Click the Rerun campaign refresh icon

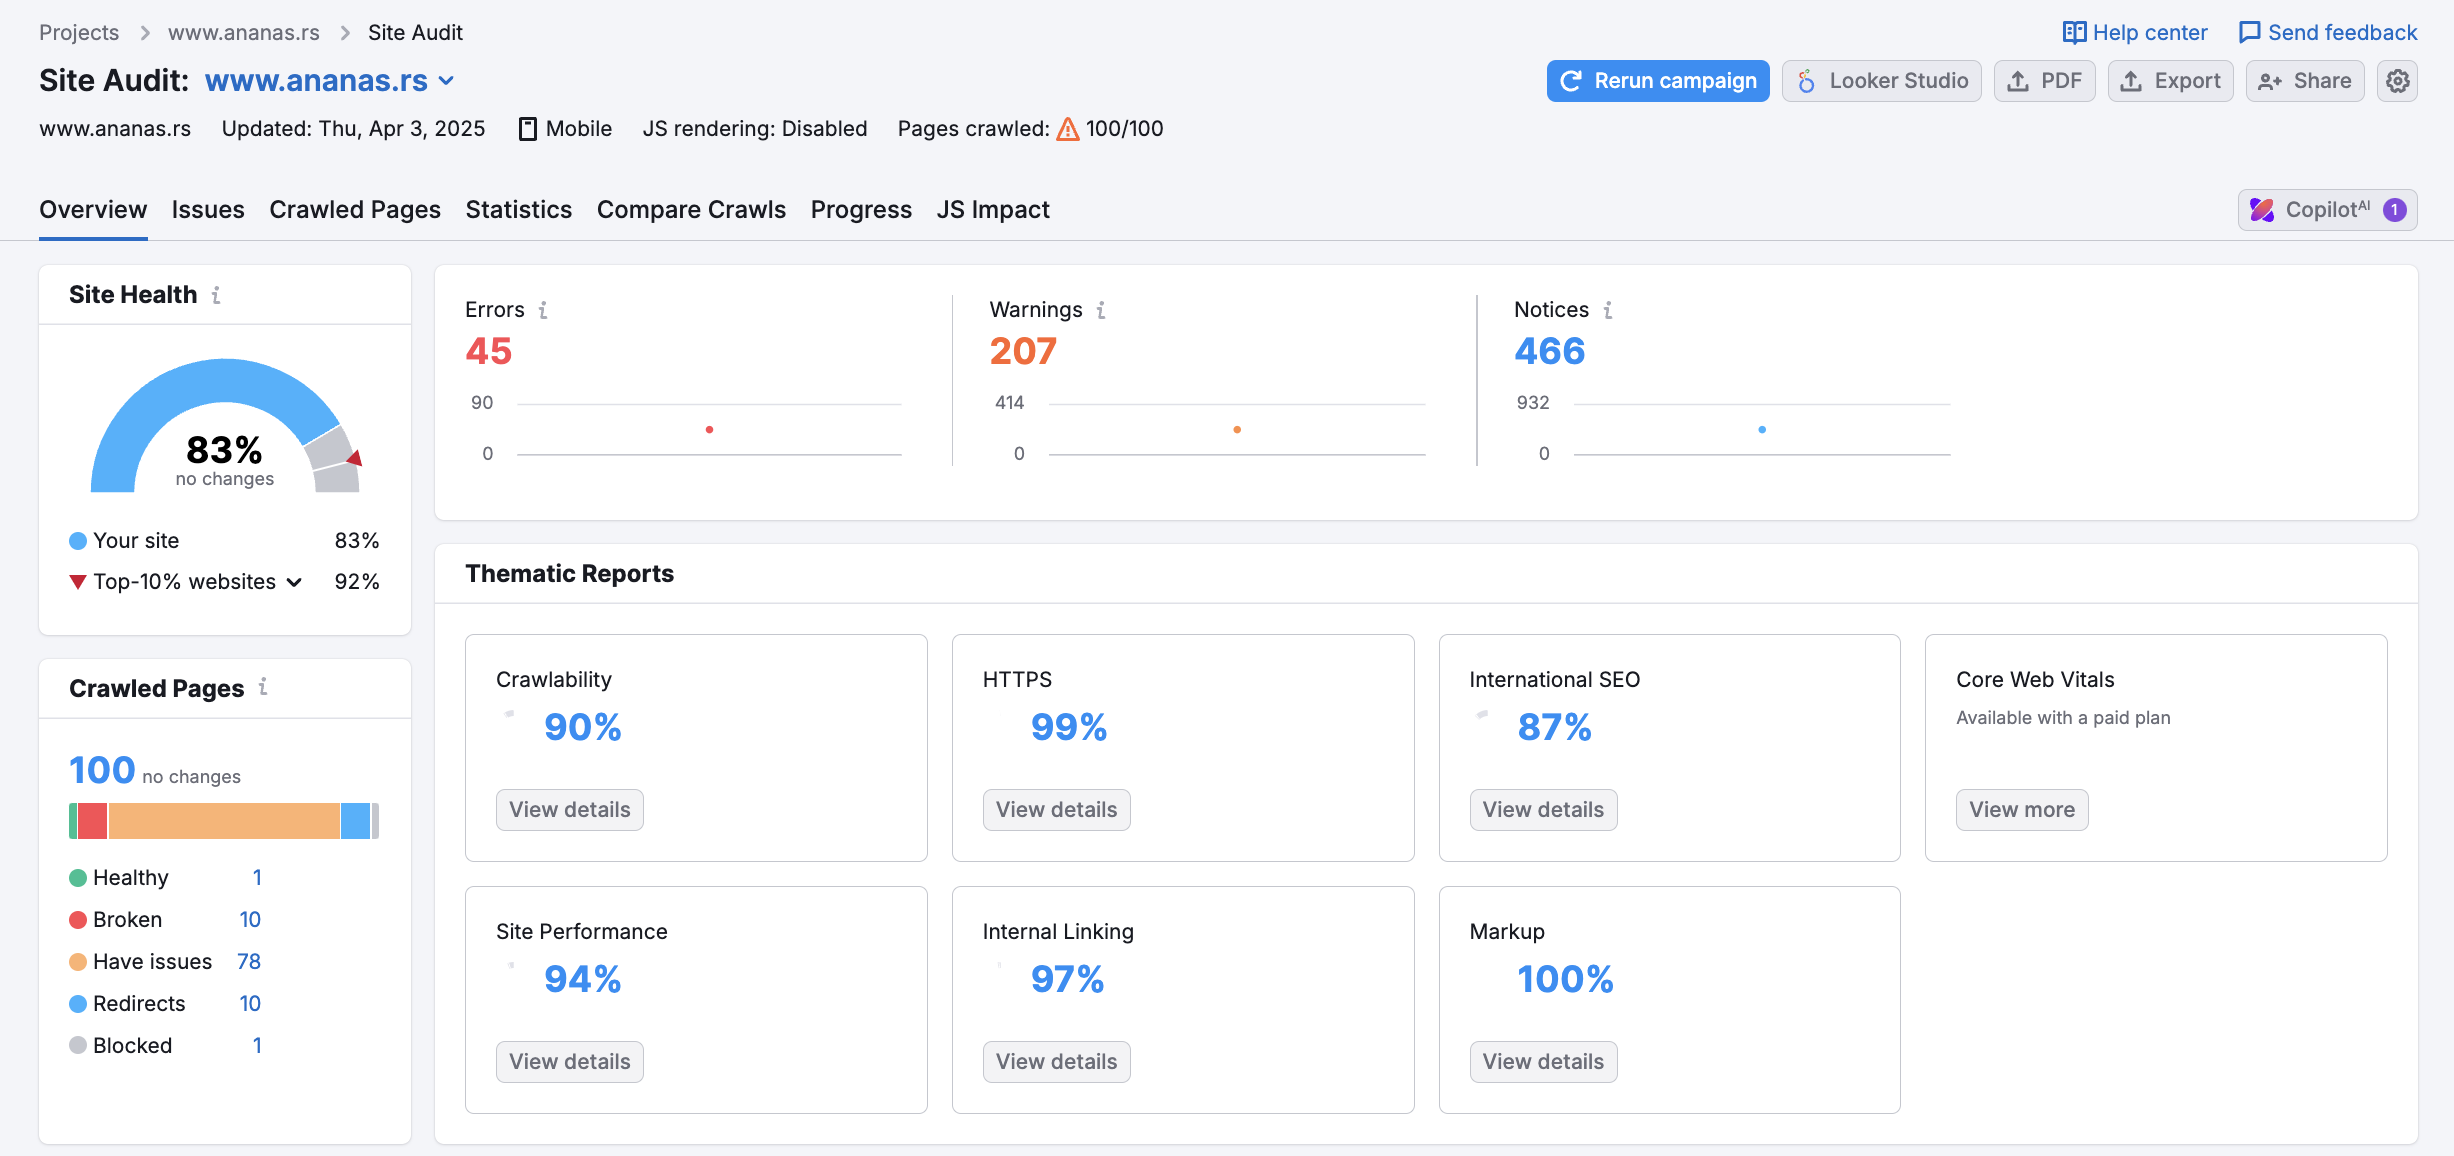[1571, 81]
